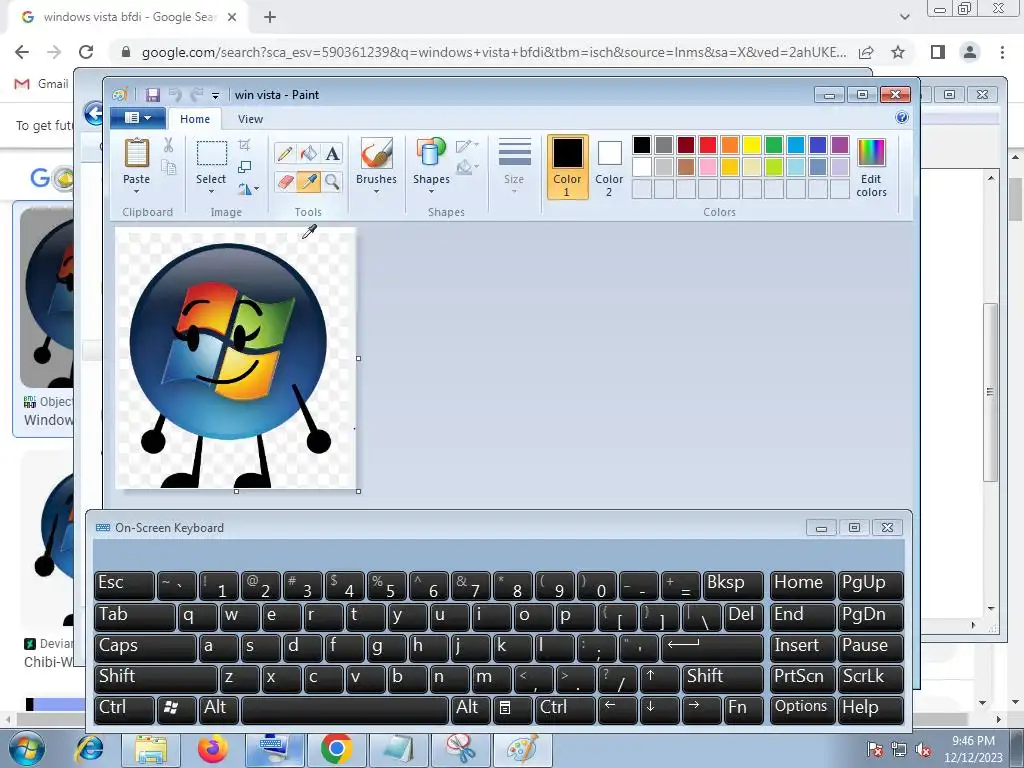Viewport: 1024px width, 768px height.
Task: Open Internet Explorer from the taskbar
Action: pos(90,749)
